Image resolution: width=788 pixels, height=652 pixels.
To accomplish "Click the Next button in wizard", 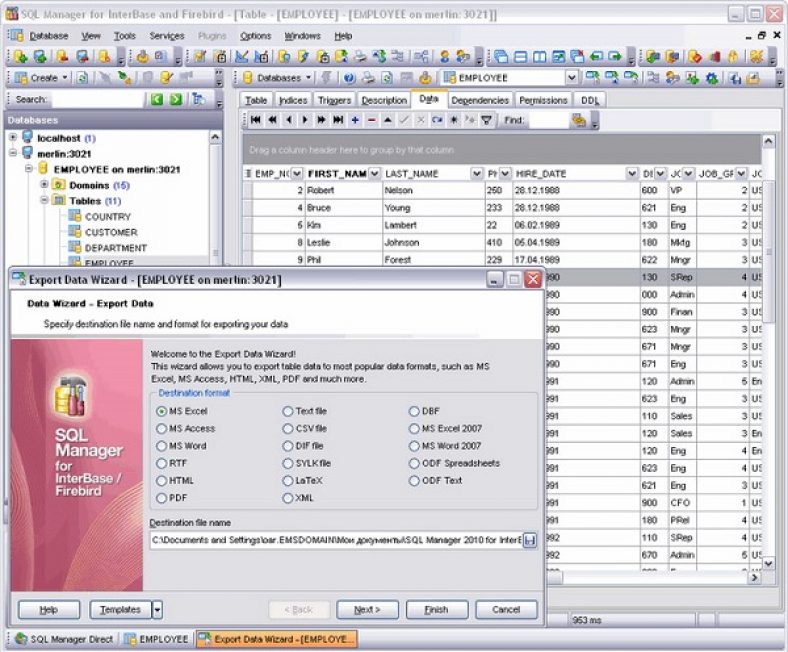I will [x=367, y=609].
